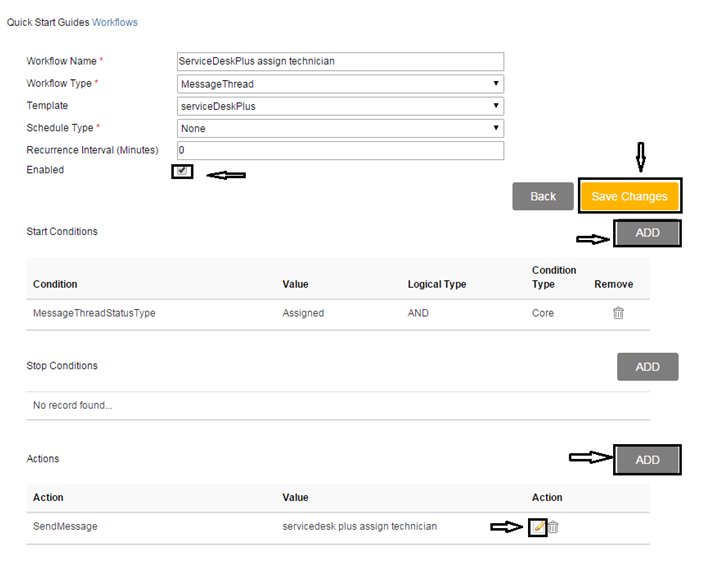Open the Schedule Type dropdown
The width and height of the screenshot is (710, 568).
(340, 128)
